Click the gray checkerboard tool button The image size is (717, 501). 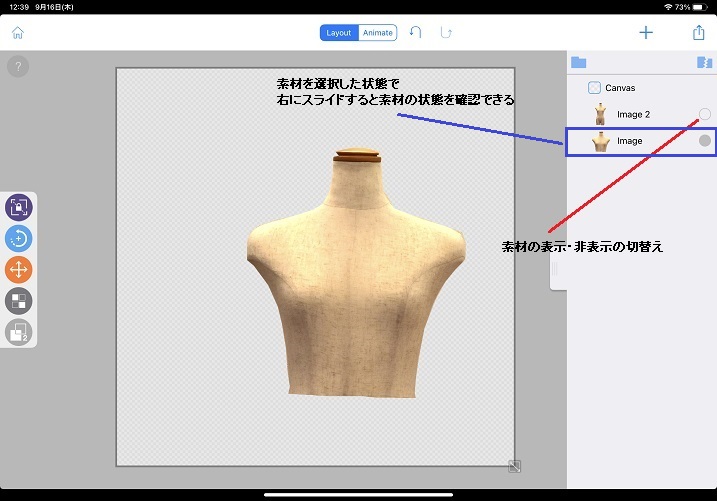[19, 300]
